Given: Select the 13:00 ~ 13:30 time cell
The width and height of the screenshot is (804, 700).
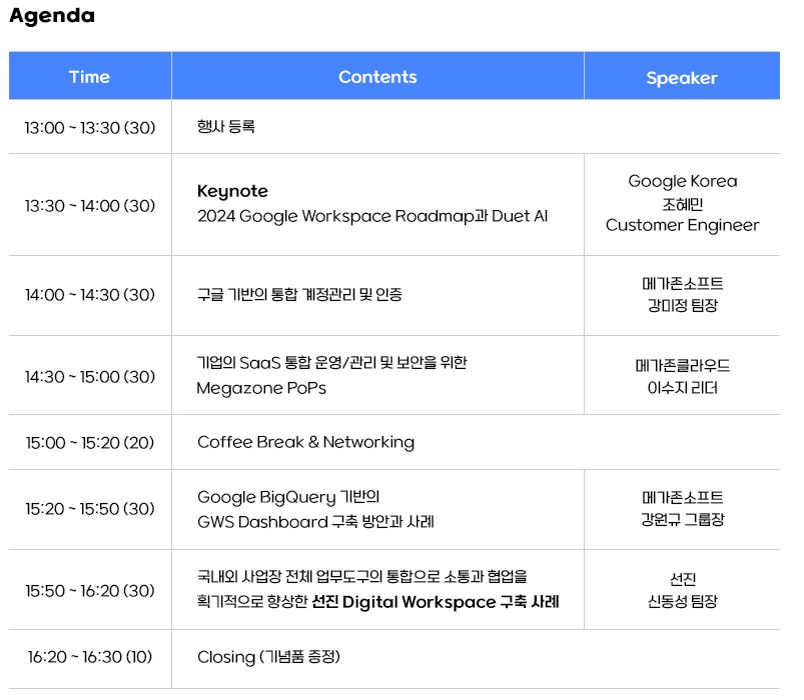Looking at the screenshot, I should [90, 127].
